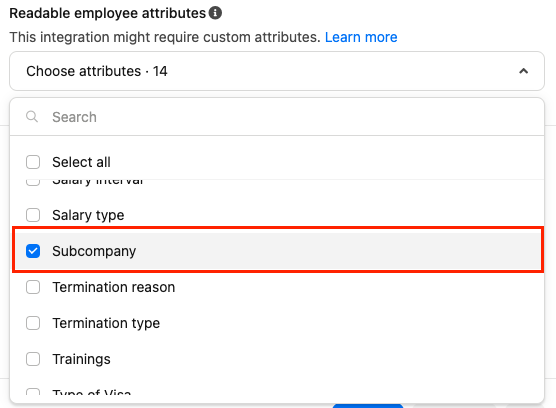
Task: Check the Select all checkbox
Action: coord(33,162)
